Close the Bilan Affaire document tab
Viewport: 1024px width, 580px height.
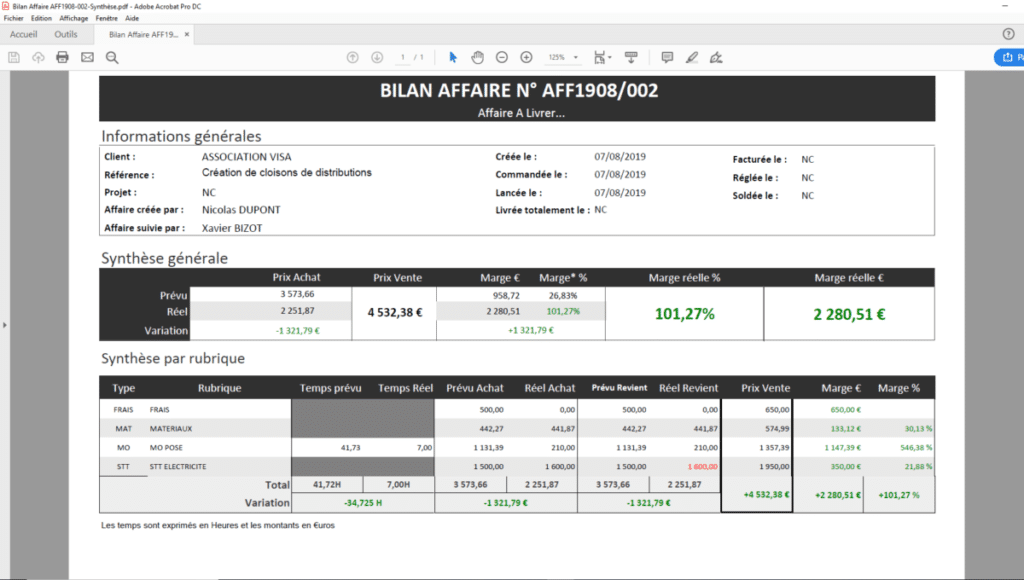187,35
